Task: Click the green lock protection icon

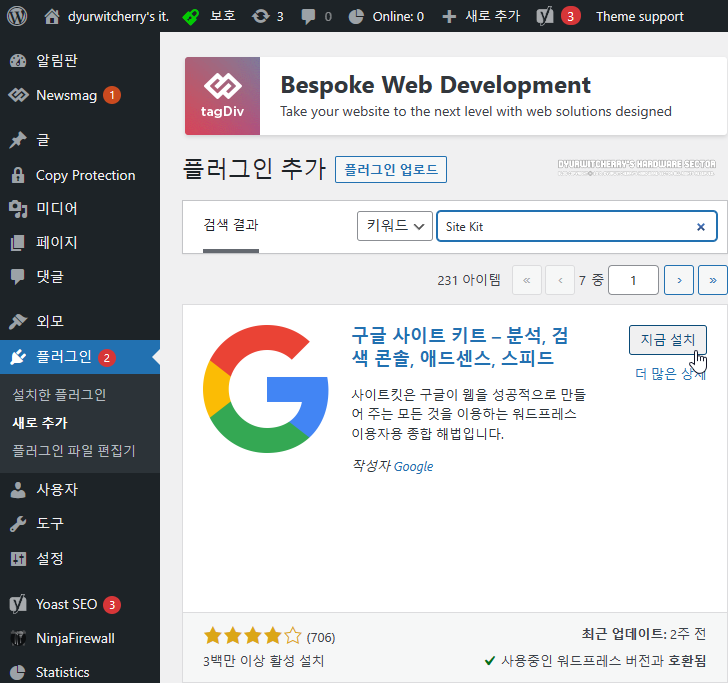Action: pos(190,17)
